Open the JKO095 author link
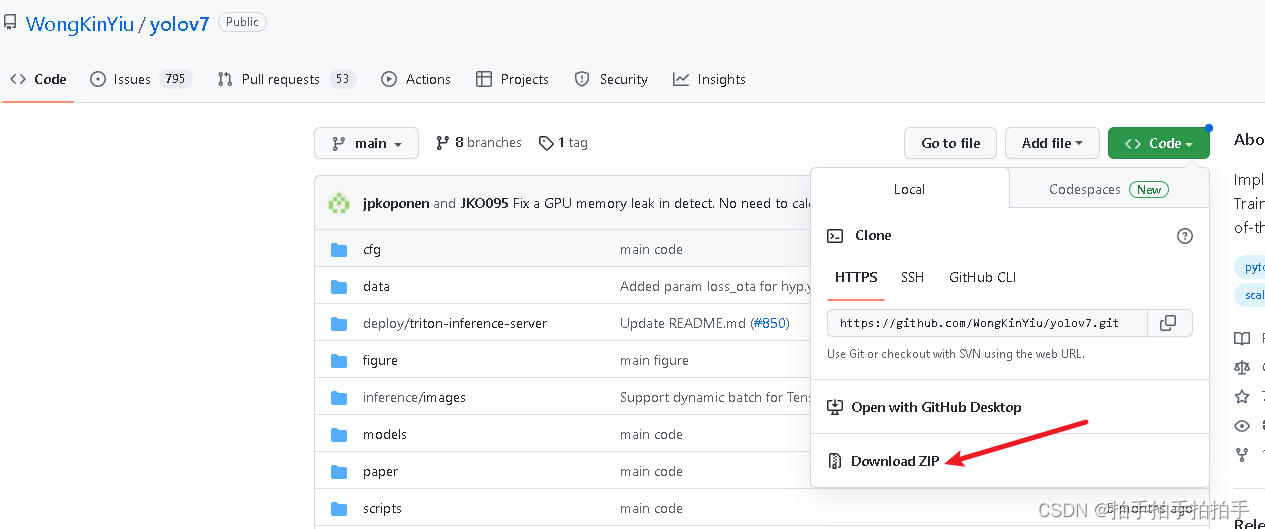Viewport: 1265px width, 529px height. pyautogui.click(x=485, y=203)
